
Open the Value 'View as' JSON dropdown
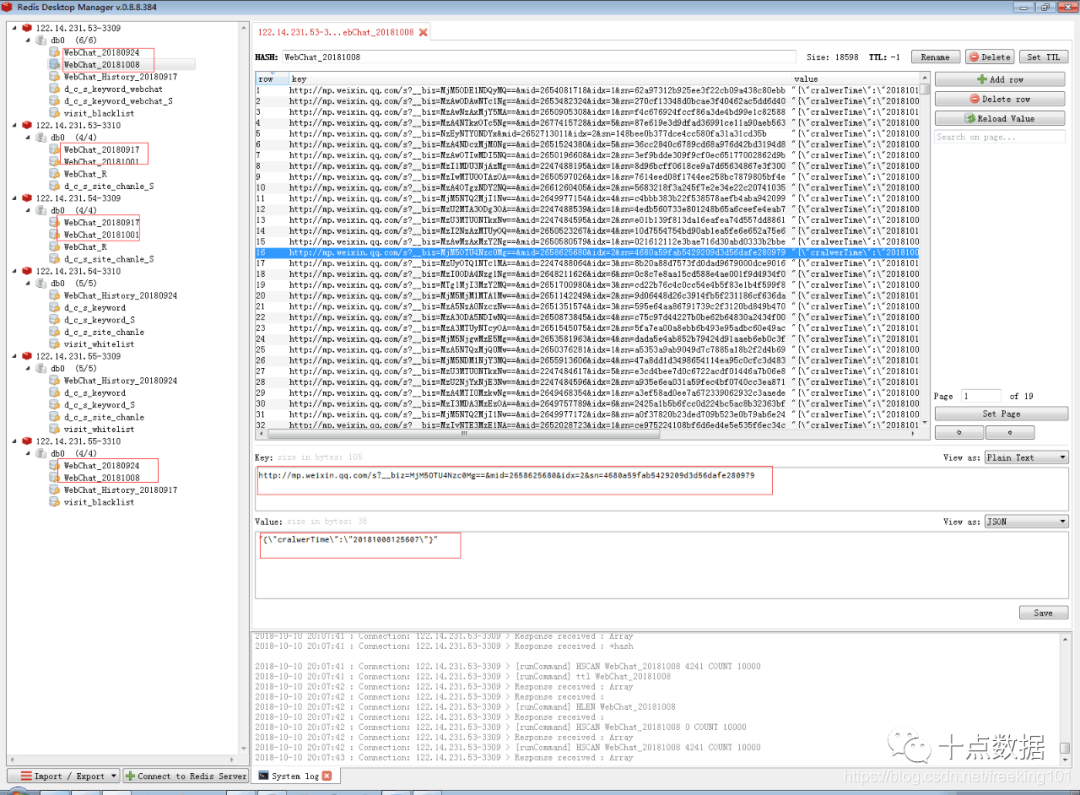click(x=1026, y=522)
